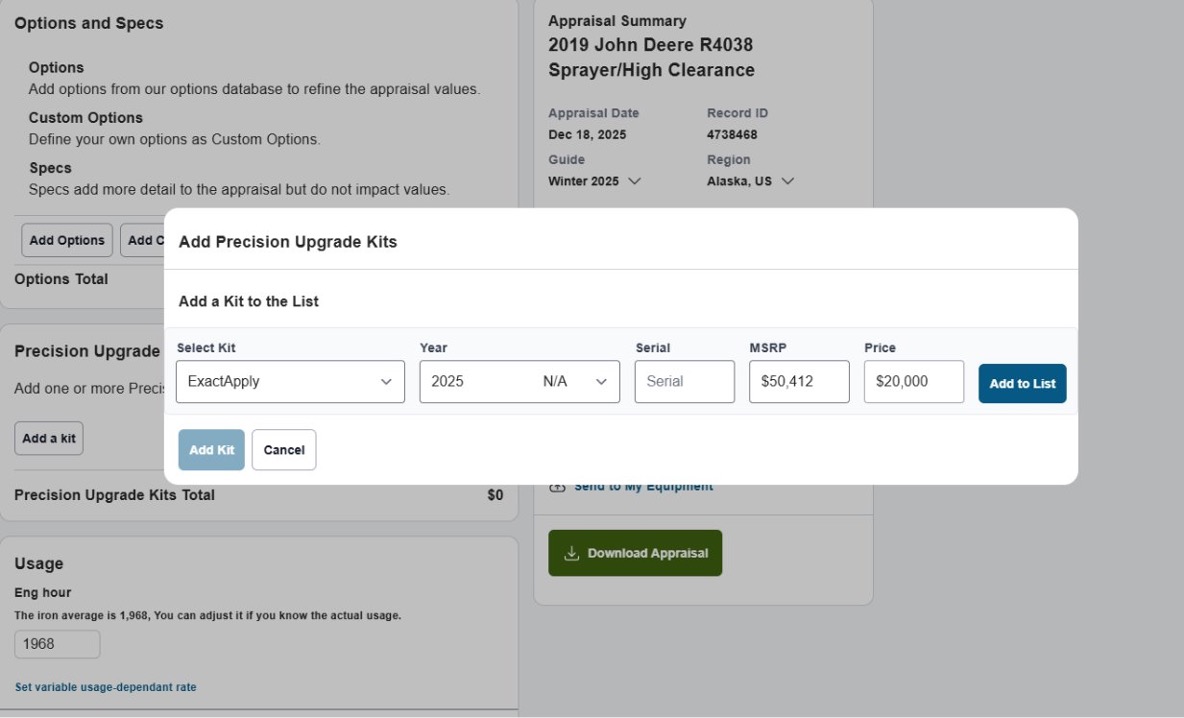Click inside the Serial input field
The image size is (1184, 718).
click(x=684, y=381)
